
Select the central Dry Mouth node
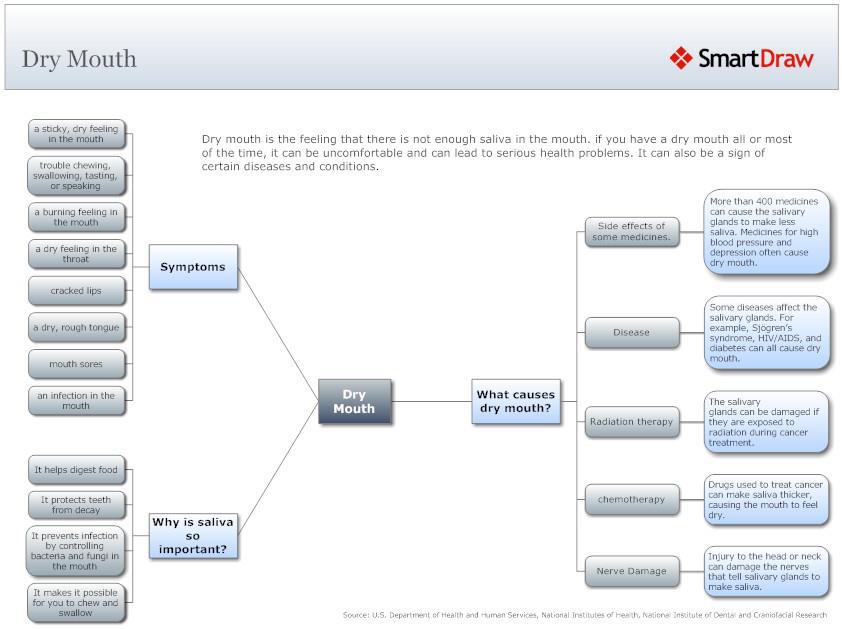[x=354, y=402]
